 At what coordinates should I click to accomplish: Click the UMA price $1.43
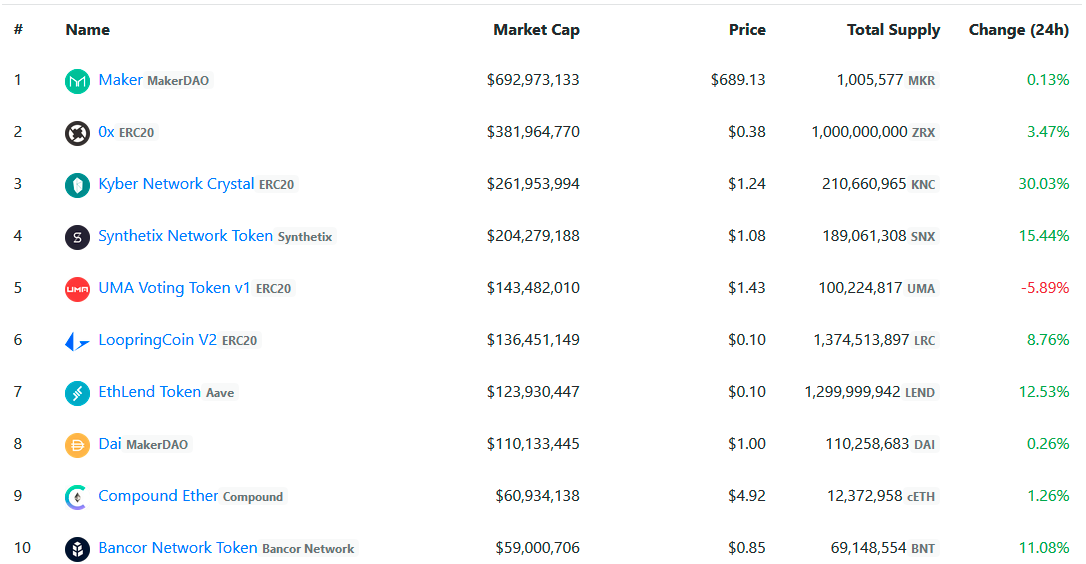tap(747, 288)
